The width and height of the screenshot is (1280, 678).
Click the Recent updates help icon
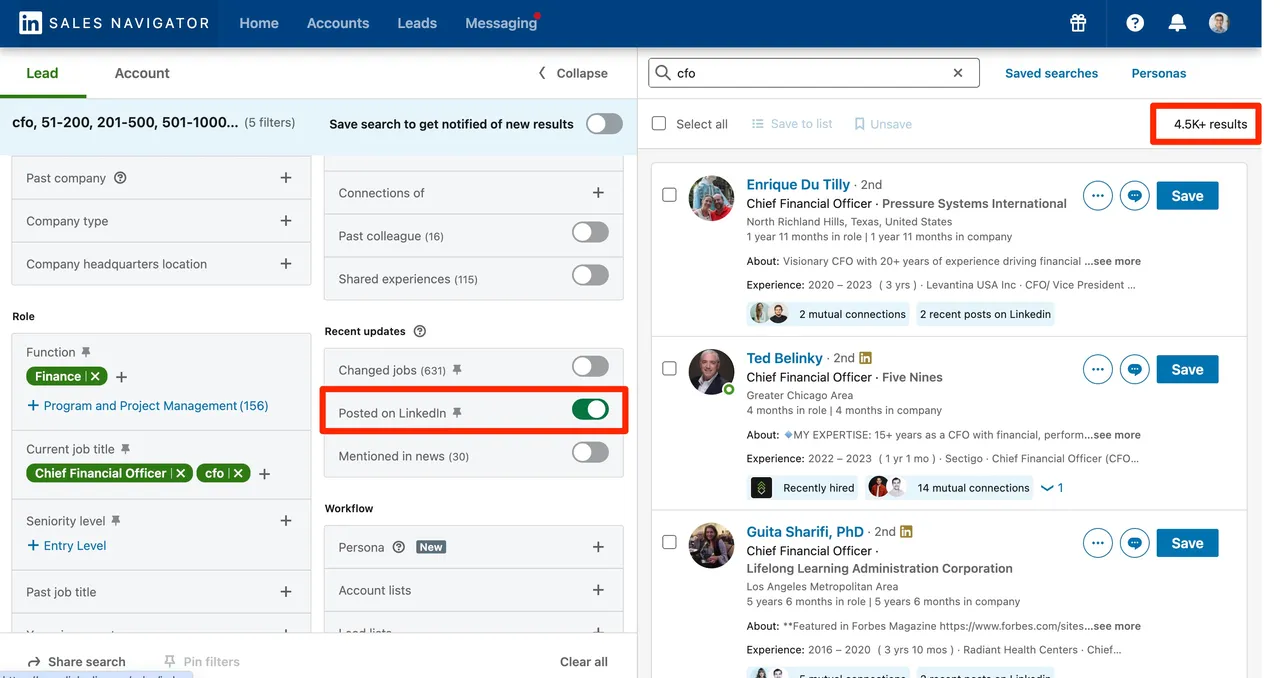tap(419, 331)
